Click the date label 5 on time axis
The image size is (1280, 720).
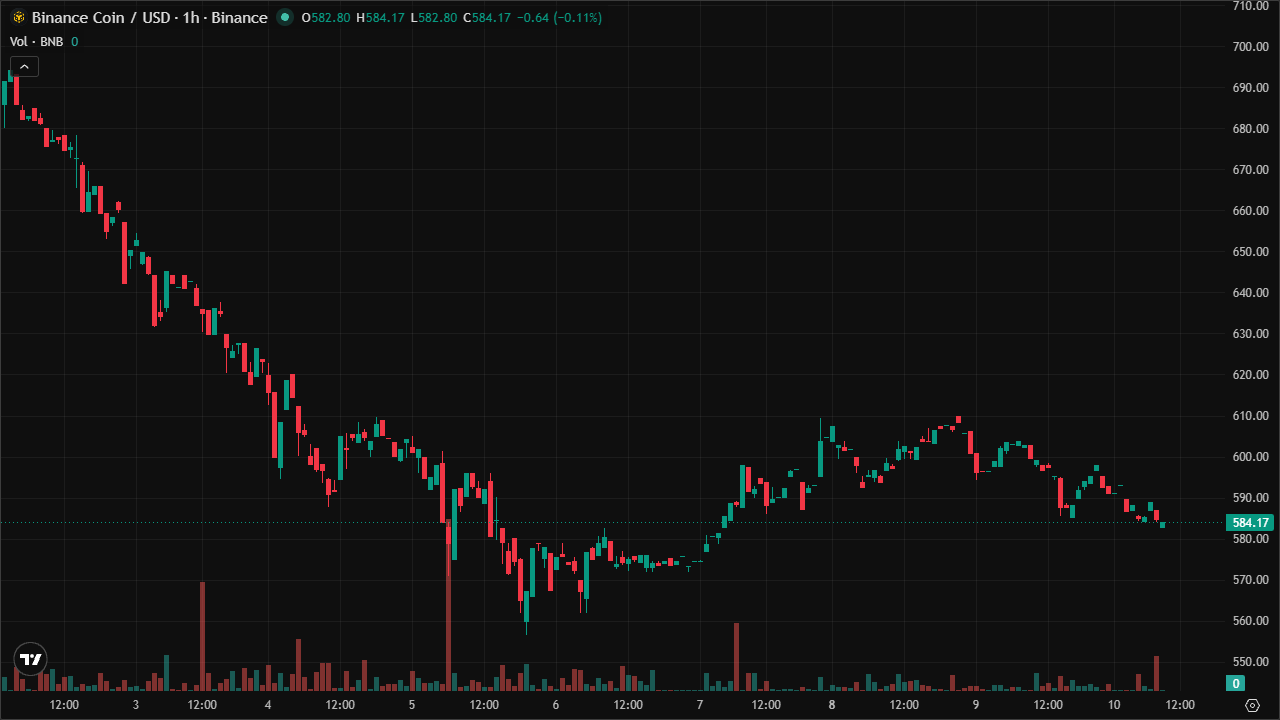pos(412,705)
